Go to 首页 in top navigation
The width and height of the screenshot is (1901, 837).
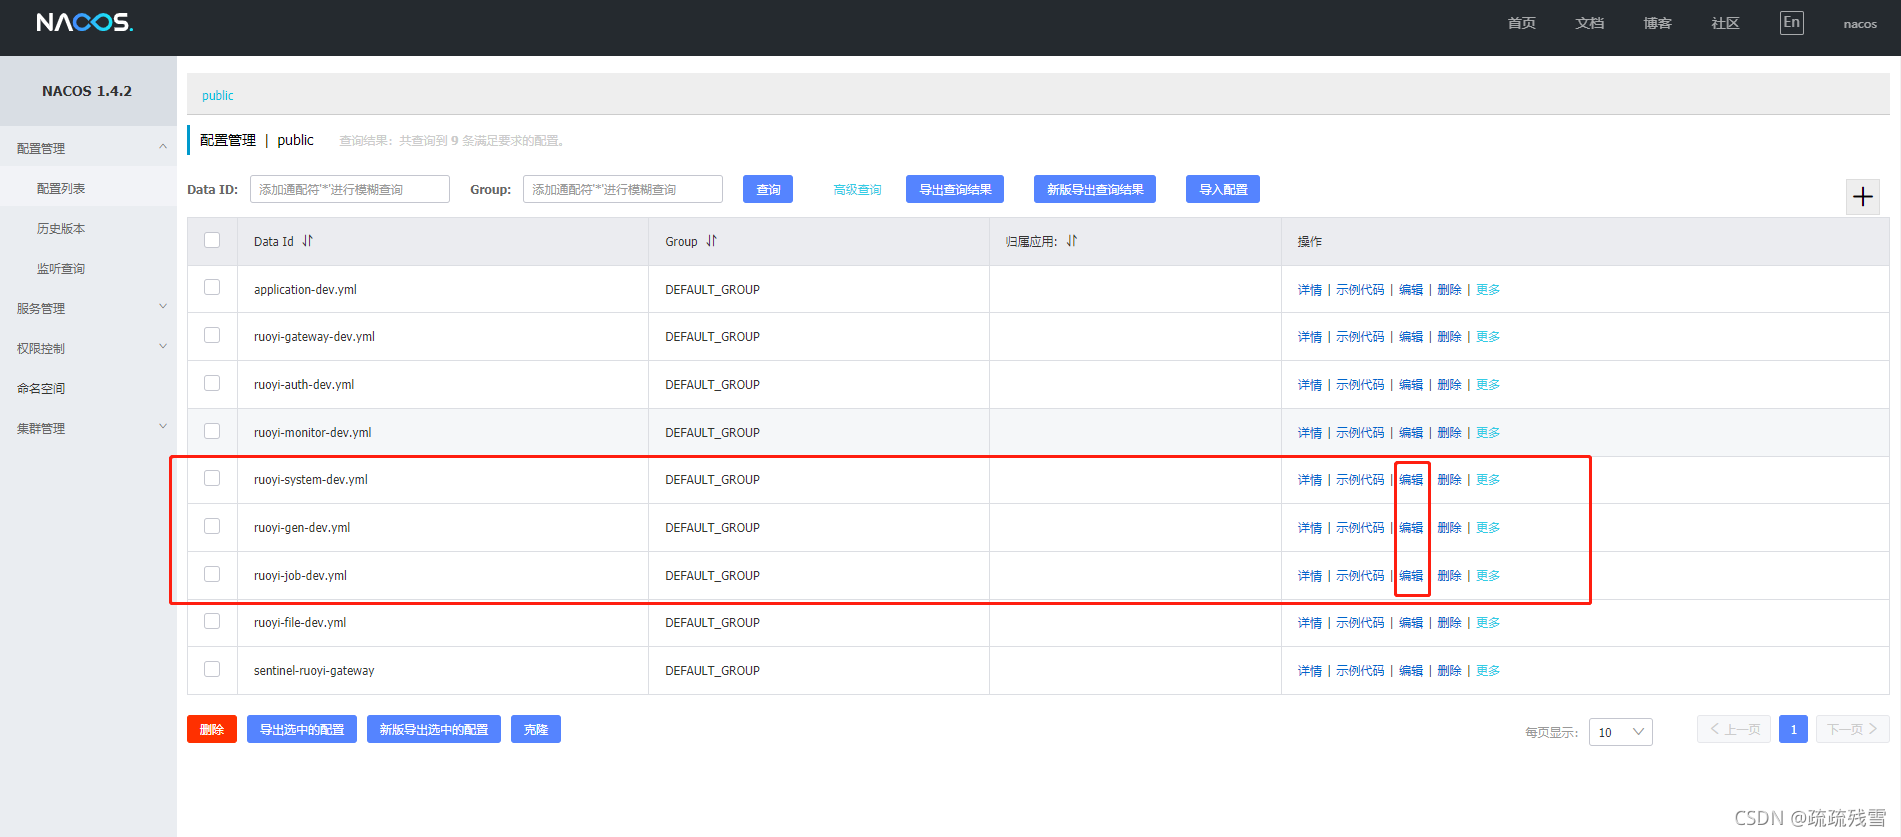(1522, 23)
